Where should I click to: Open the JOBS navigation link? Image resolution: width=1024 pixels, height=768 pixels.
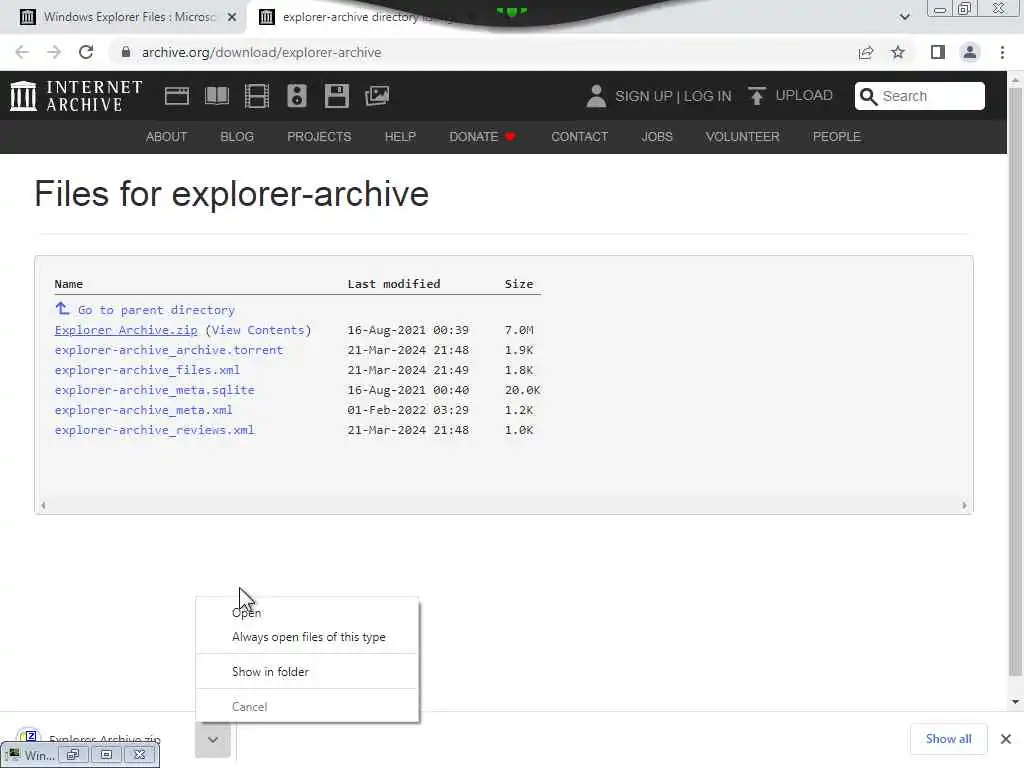(657, 136)
